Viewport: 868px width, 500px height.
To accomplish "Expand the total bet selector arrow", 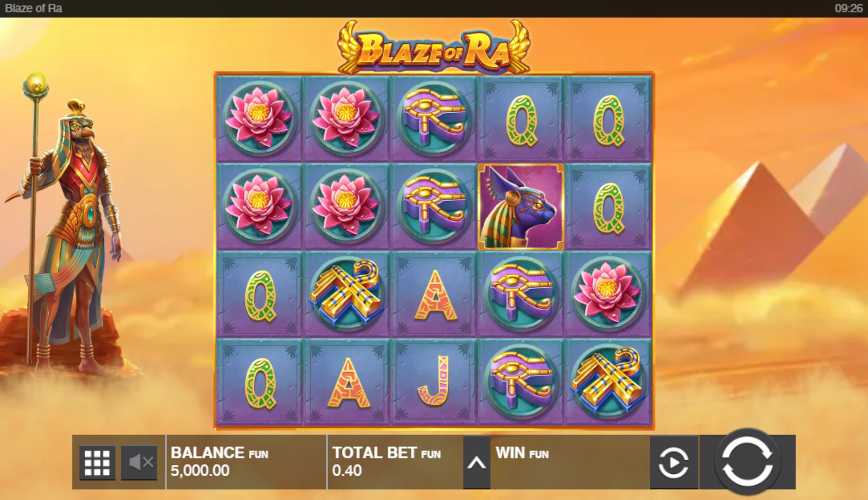I will point(476,463).
